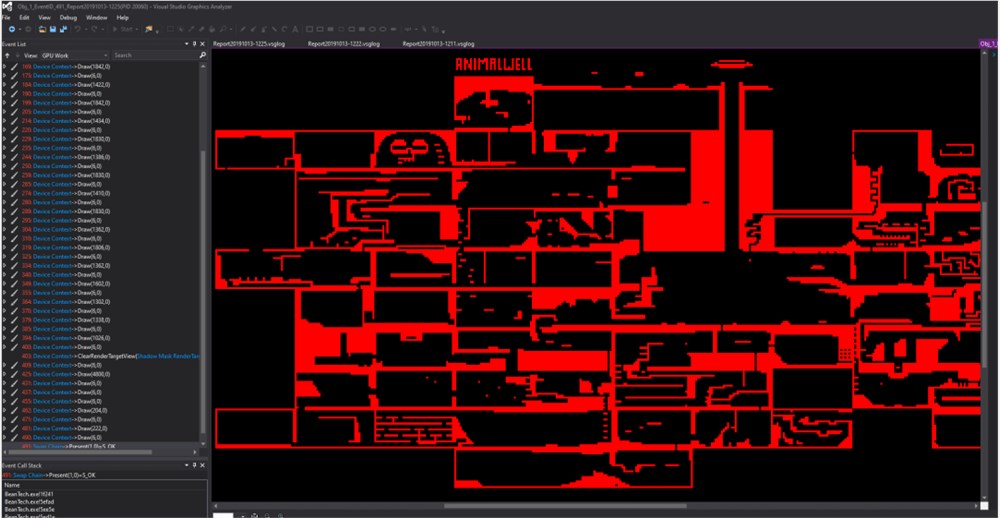Open the Event List window options arrow
The image size is (1000, 518).
[187, 44]
